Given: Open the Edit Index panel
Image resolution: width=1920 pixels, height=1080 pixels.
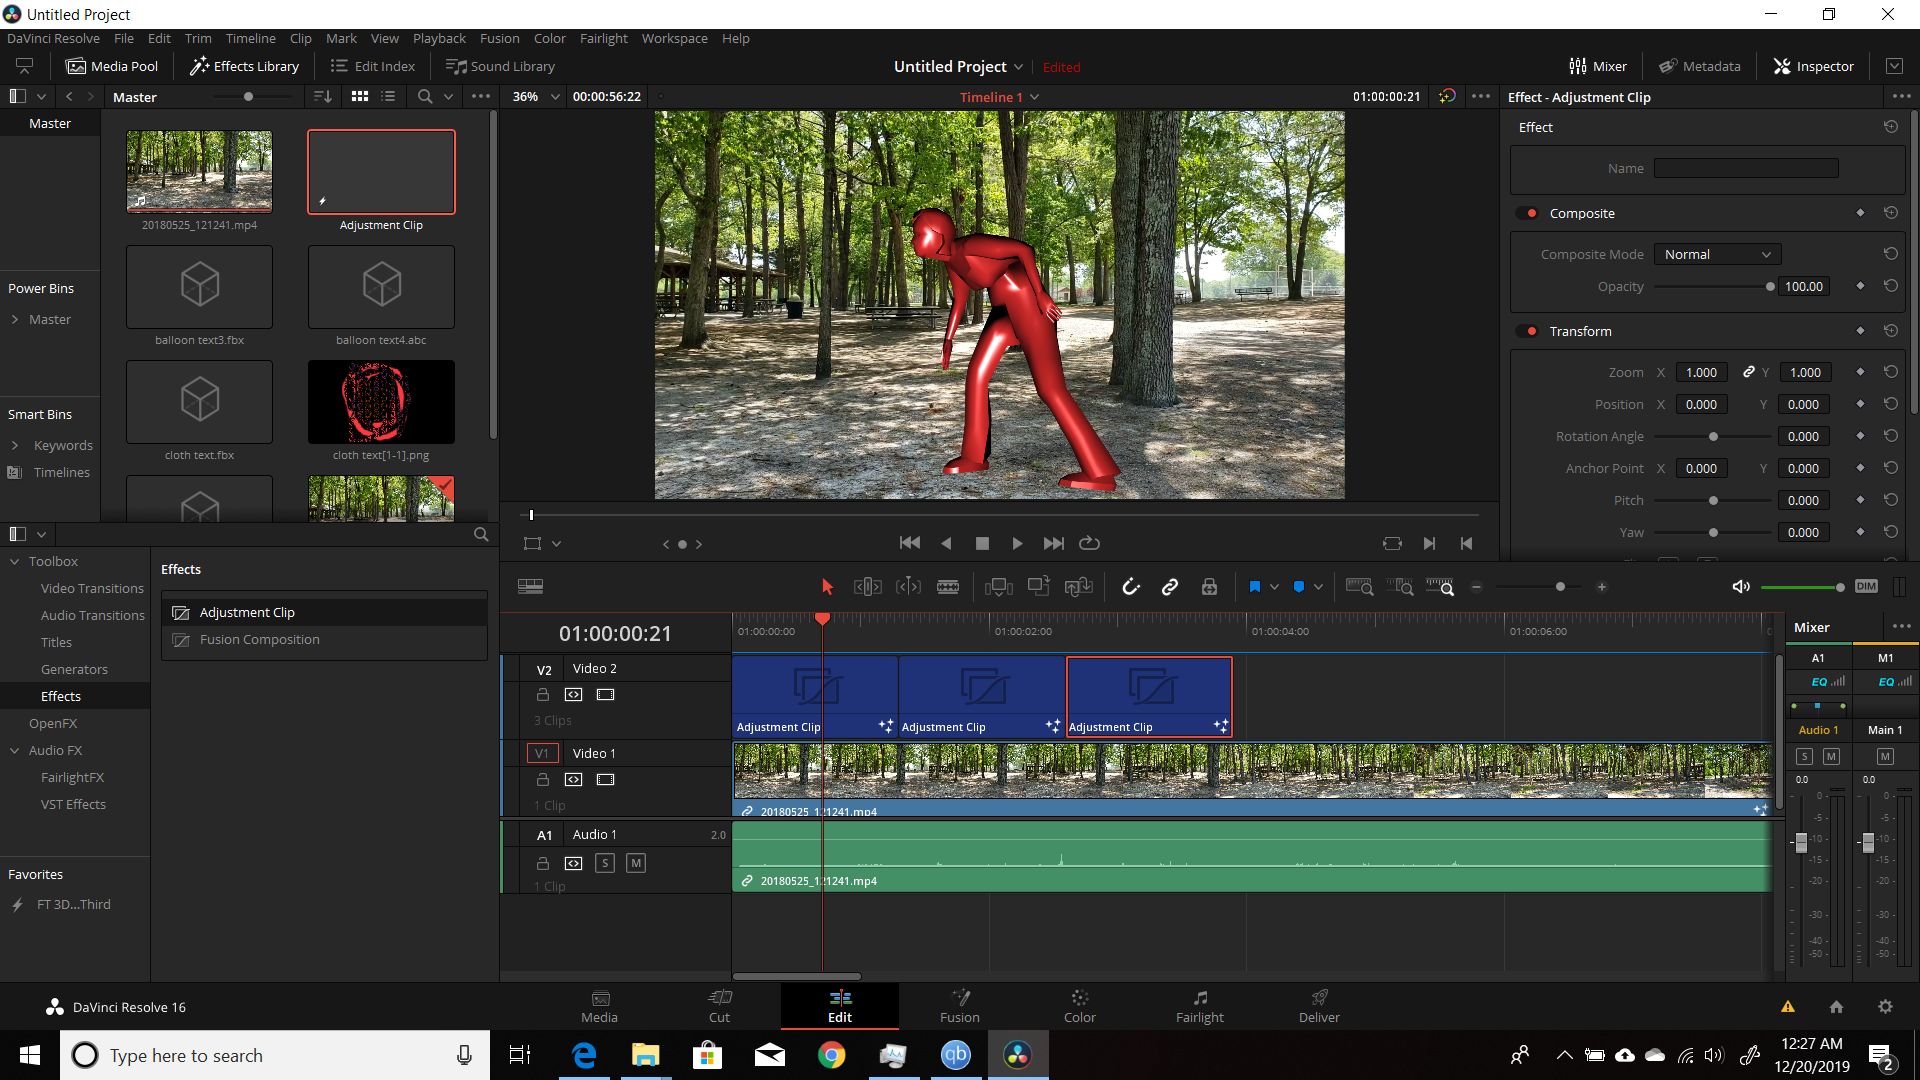Looking at the screenshot, I should point(372,66).
